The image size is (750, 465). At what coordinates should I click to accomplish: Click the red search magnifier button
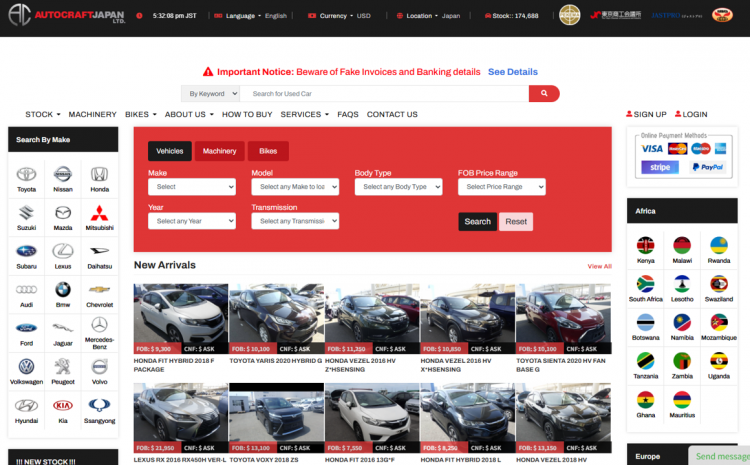544,93
